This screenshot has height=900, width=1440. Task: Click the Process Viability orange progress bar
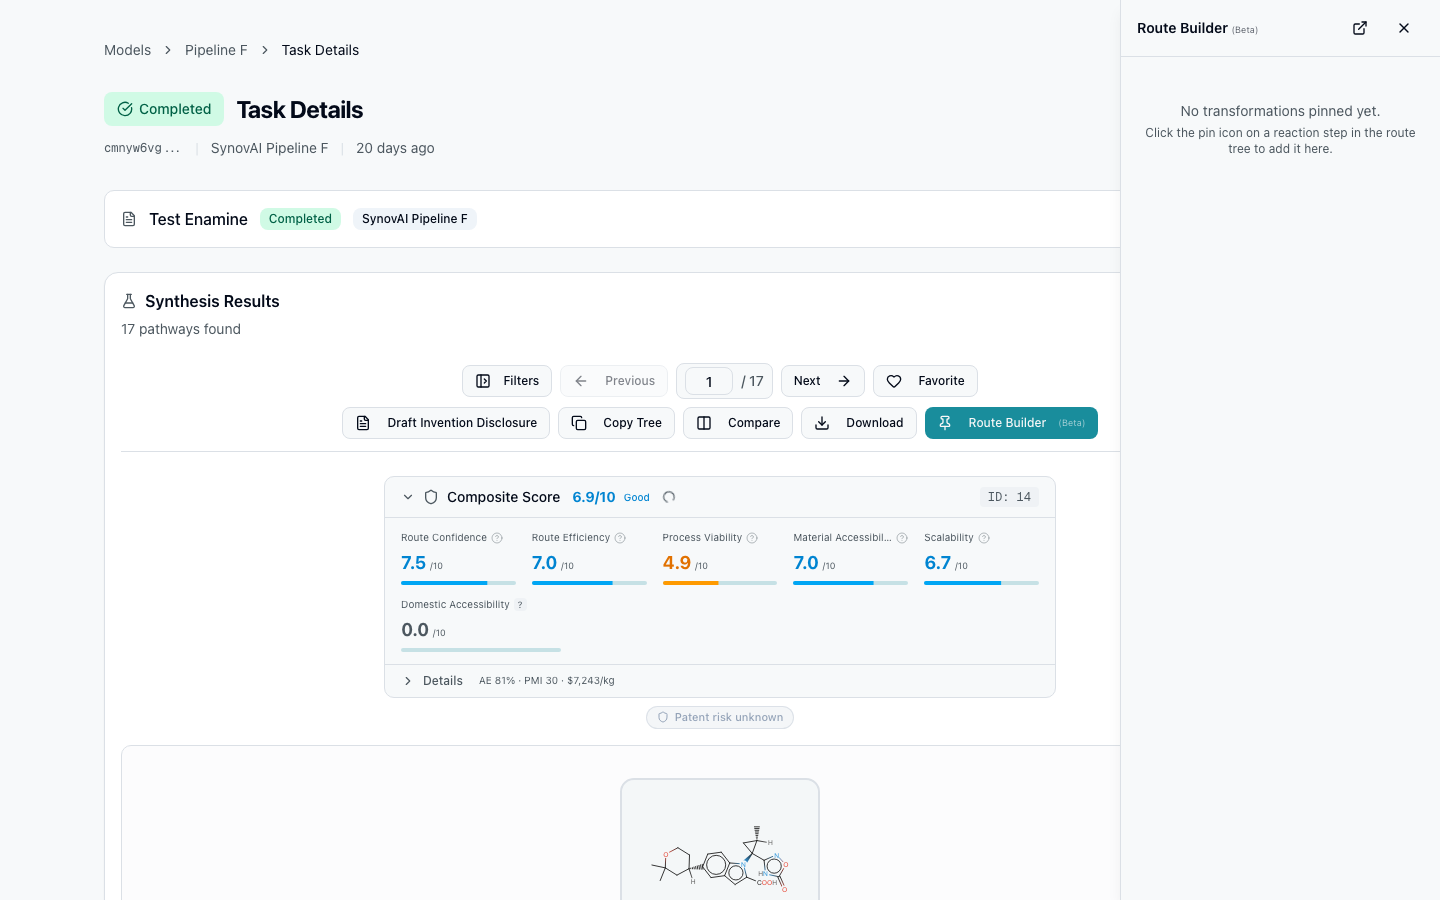pos(719,583)
